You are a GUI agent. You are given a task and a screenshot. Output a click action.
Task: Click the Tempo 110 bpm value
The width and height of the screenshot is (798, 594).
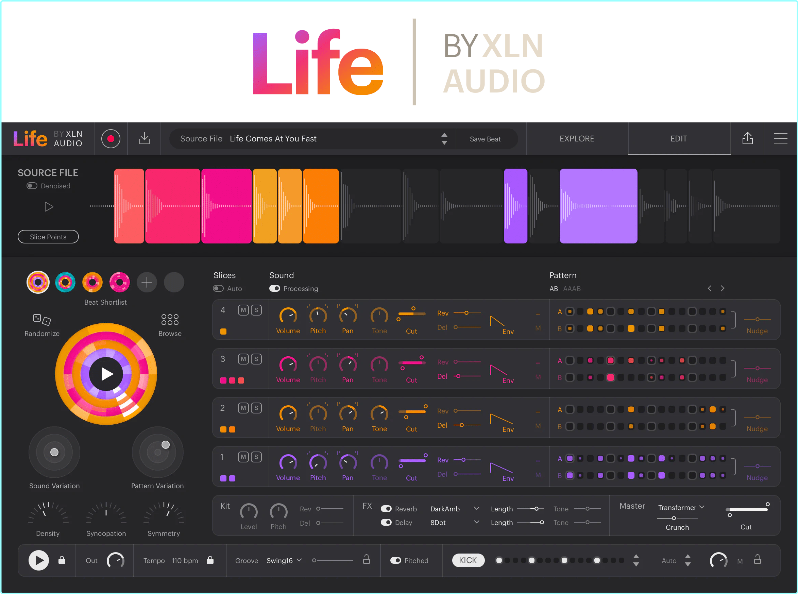[185, 560]
